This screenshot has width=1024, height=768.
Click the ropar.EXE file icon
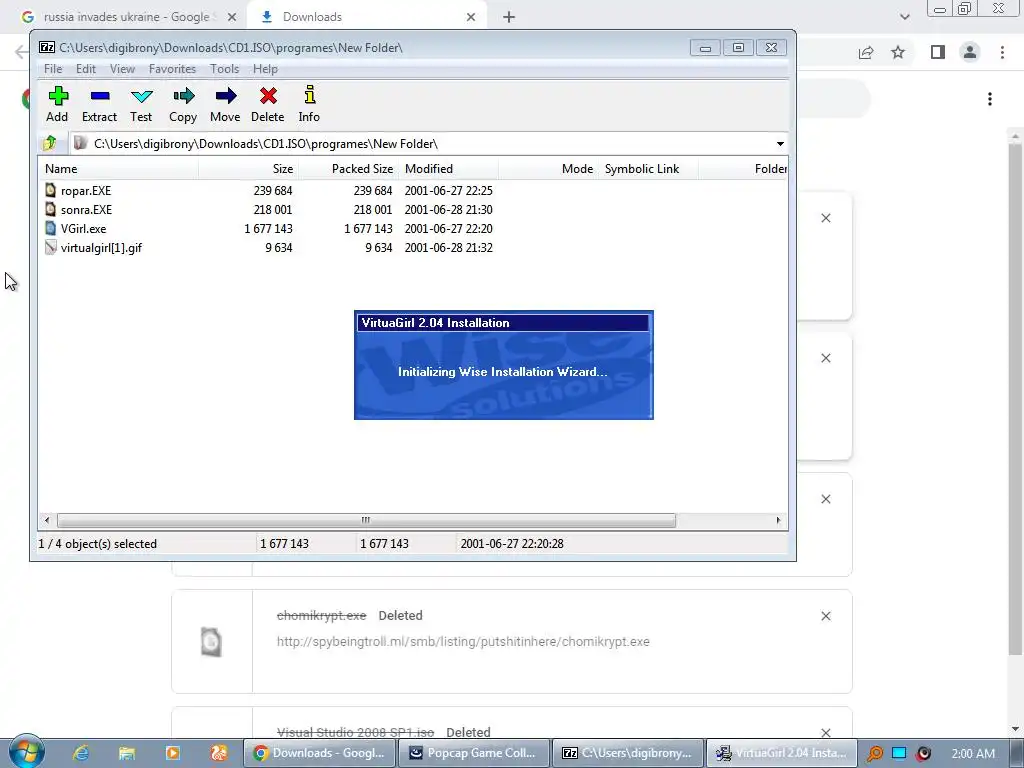[50, 190]
